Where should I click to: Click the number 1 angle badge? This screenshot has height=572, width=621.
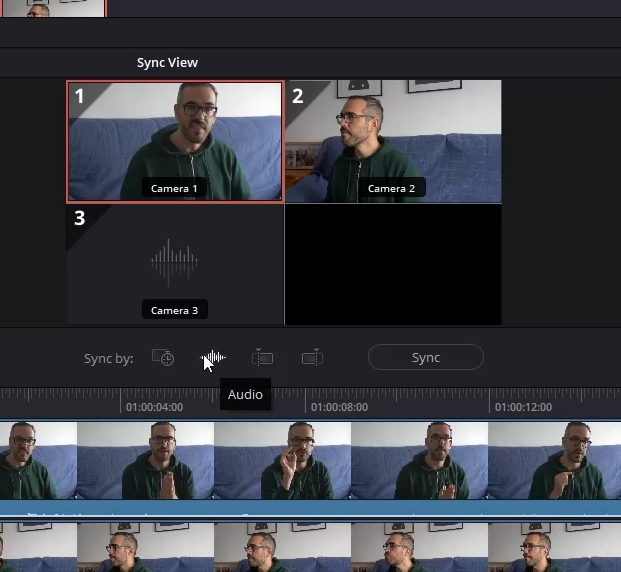[79, 96]
